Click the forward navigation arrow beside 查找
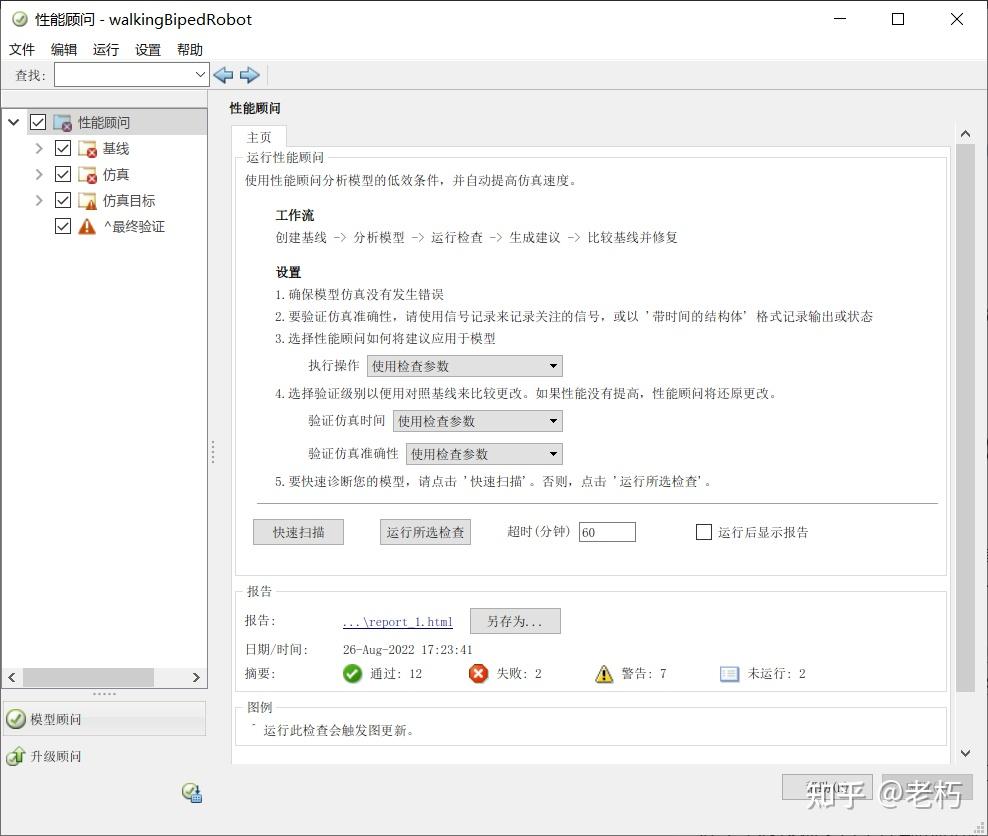The image size is (988, 836). pos(250,75)
